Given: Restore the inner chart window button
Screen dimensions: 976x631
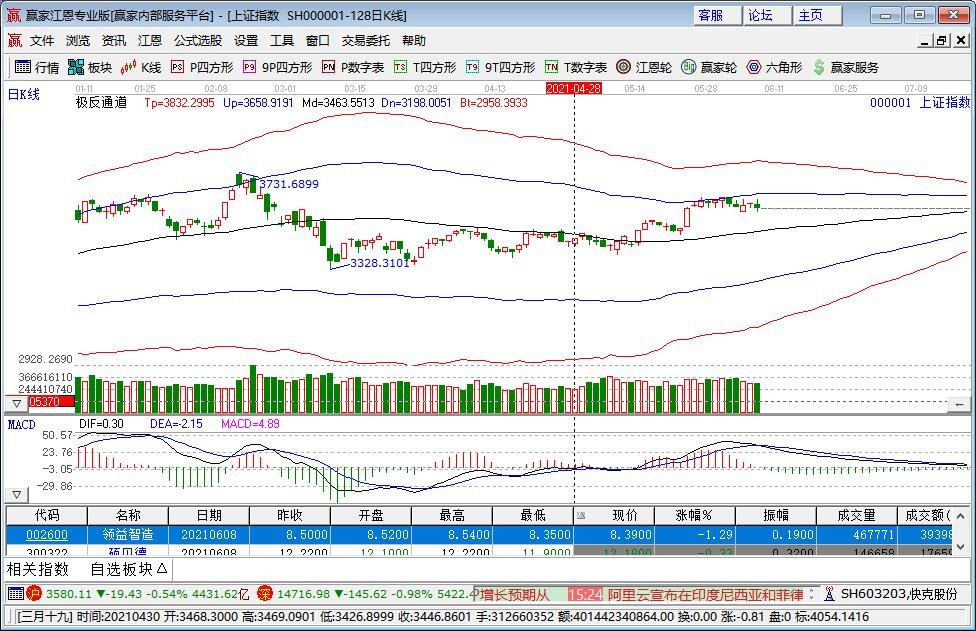Looking at the screenshot, I should (942, 40).
